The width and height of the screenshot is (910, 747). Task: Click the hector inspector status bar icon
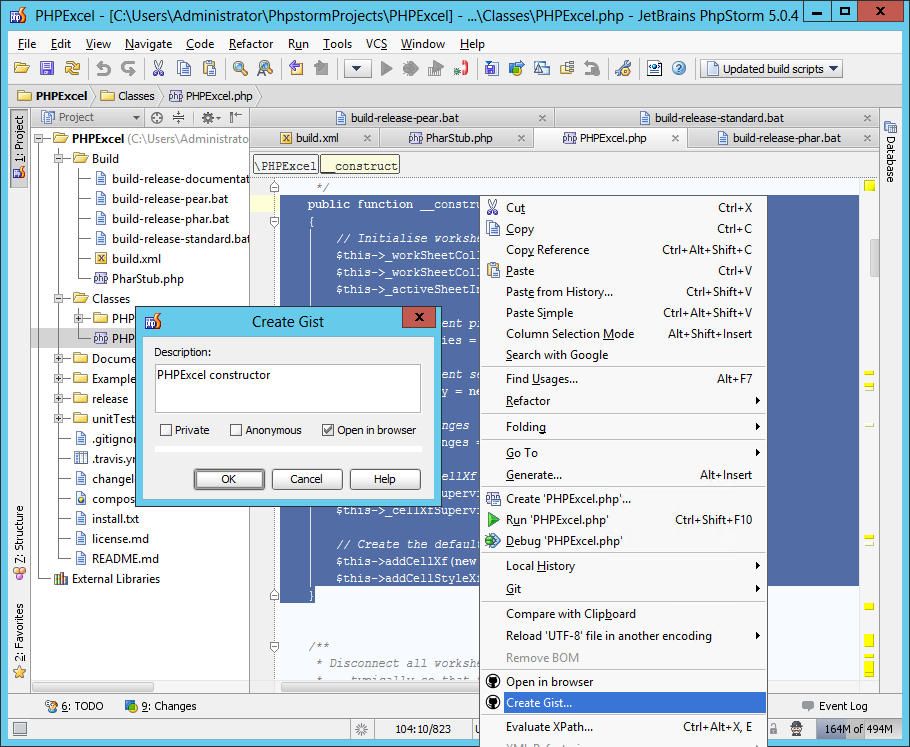coord(796,728)
